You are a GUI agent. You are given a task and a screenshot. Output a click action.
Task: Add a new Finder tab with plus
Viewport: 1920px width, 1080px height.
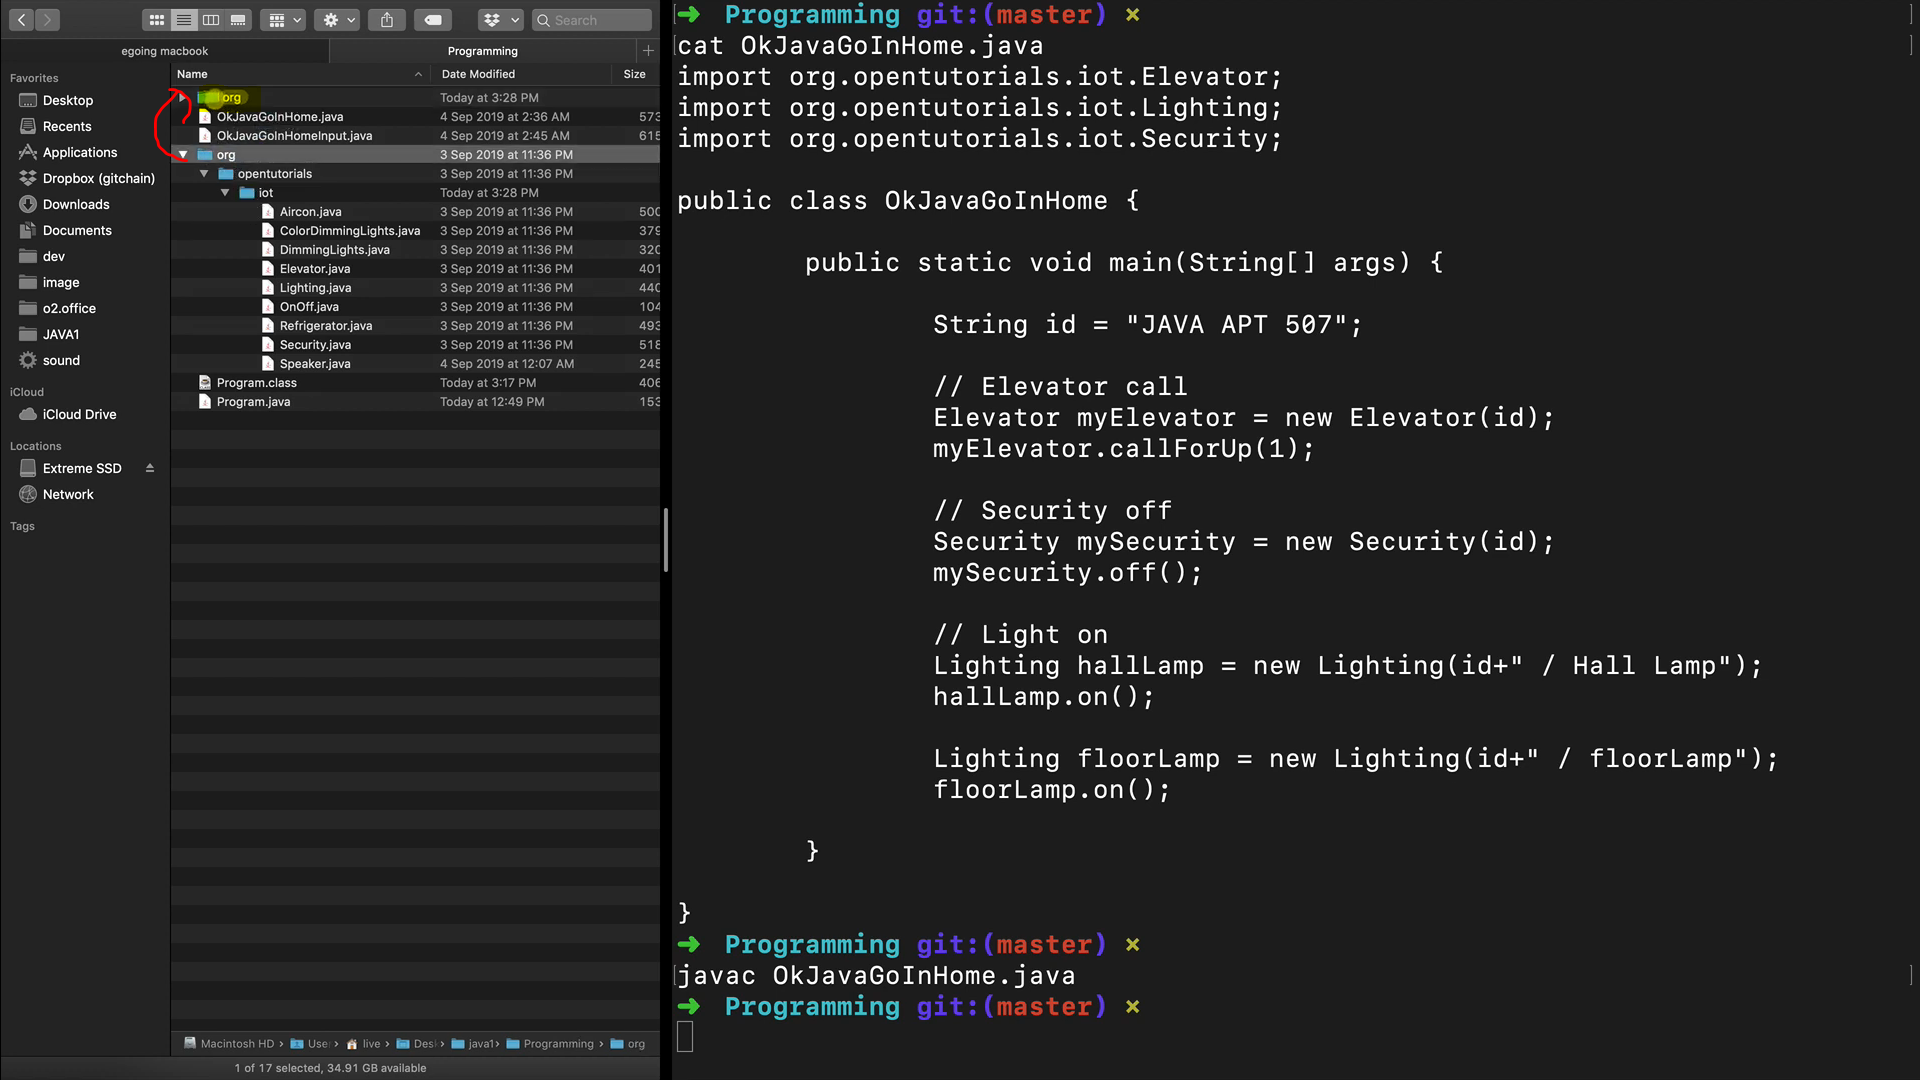648,51
